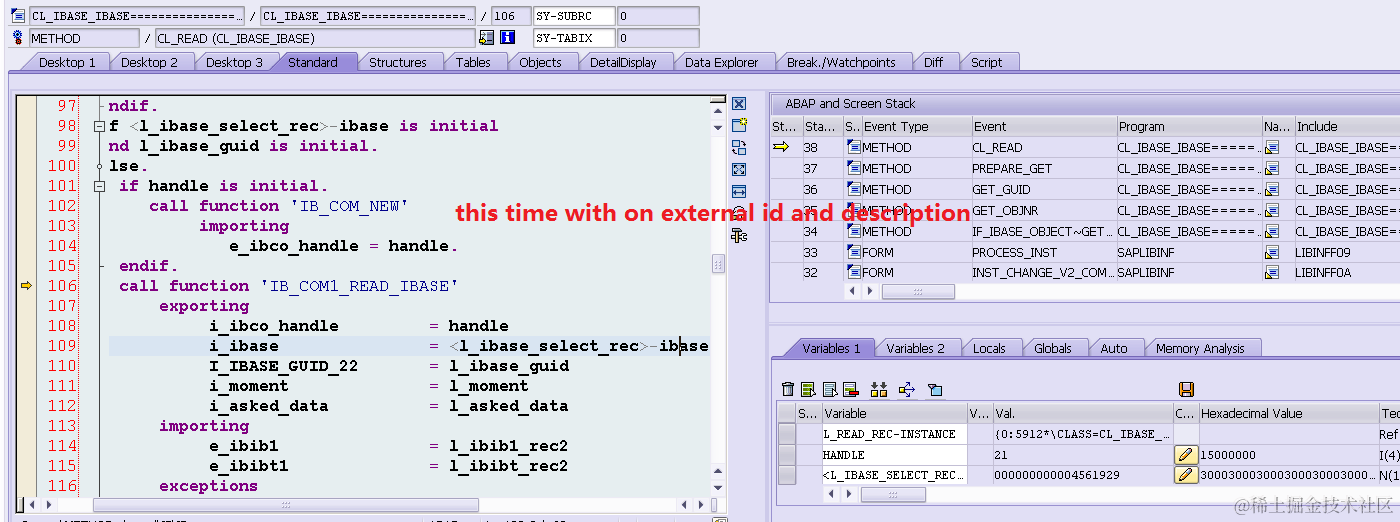
Task: Click the navigation icon in PROCESS_INST stack row
Action: 1272,253
